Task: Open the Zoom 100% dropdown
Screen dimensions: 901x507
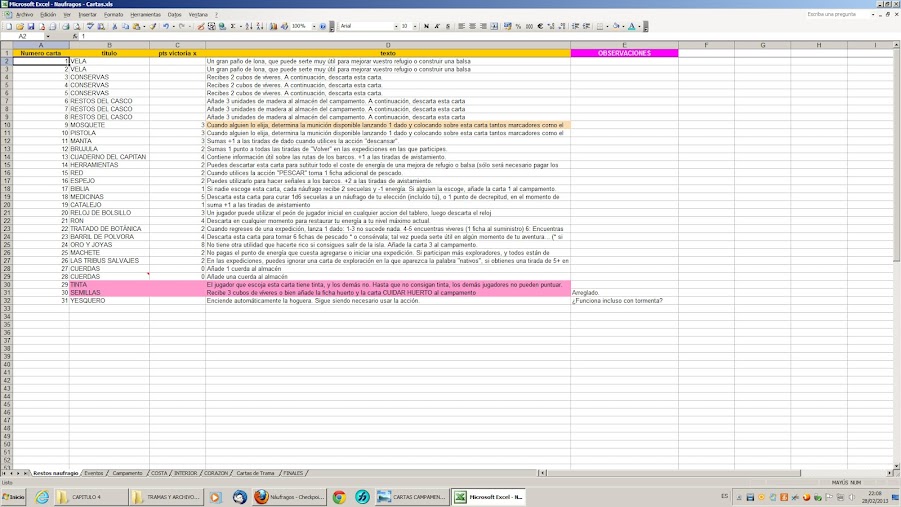Action: [x=314, y=26]
